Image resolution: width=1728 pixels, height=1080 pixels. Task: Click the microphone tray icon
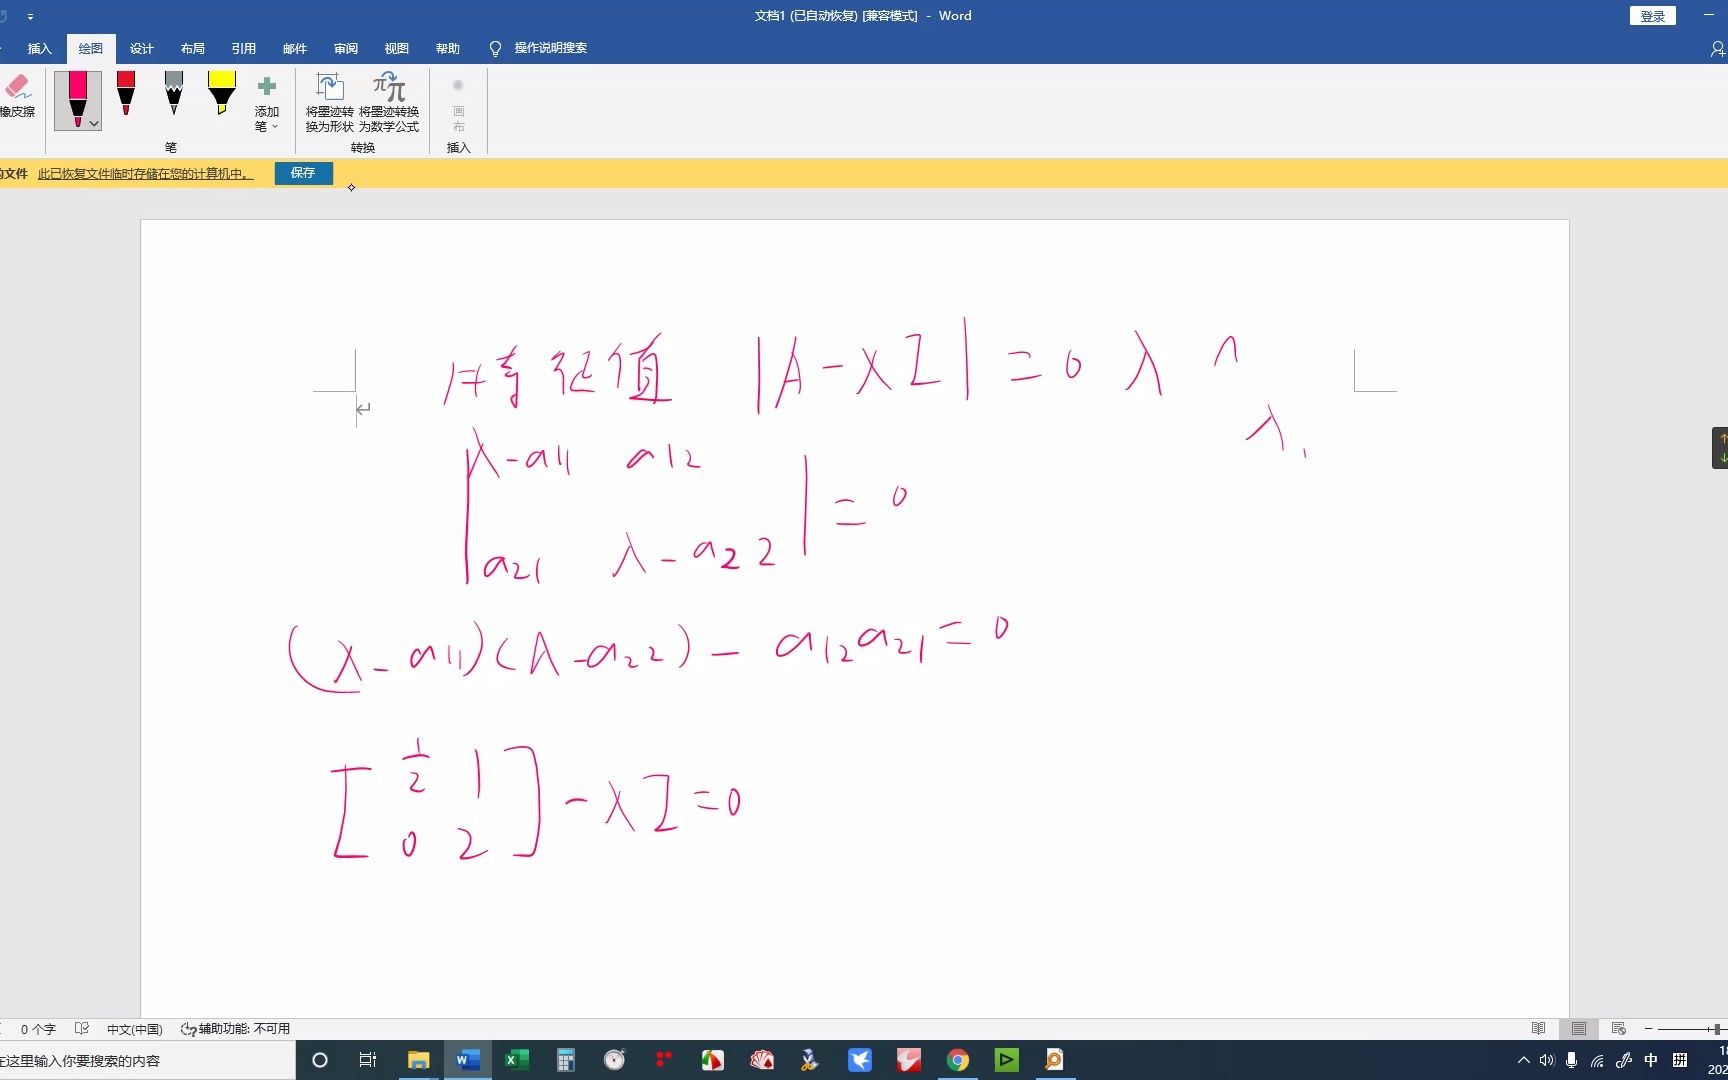[1572, 1060]
